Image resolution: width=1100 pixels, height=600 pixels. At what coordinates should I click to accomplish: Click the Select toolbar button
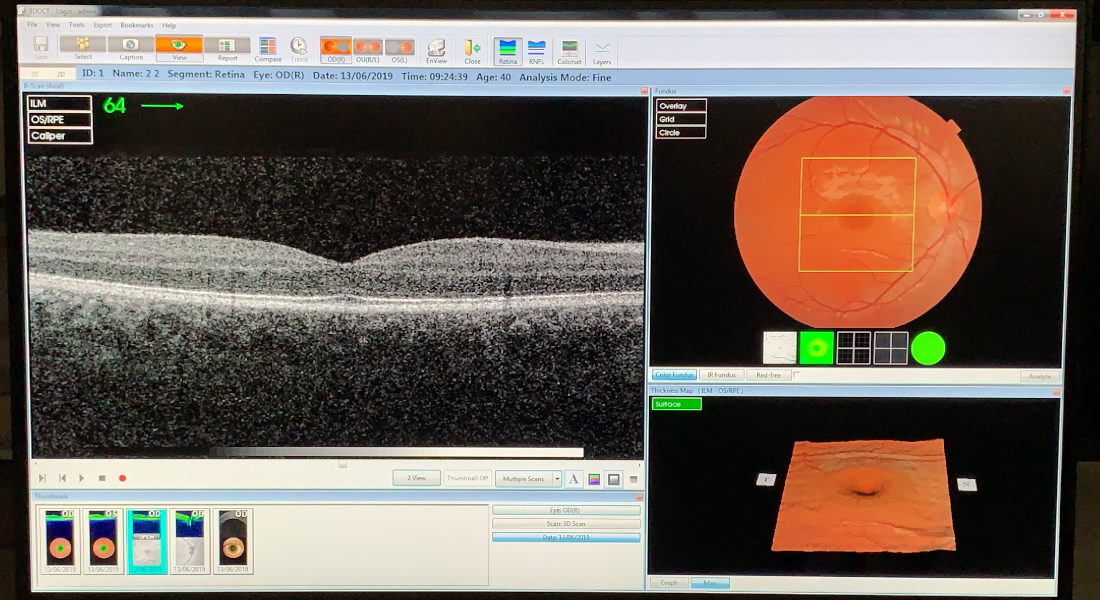click(x=83, y=47)
